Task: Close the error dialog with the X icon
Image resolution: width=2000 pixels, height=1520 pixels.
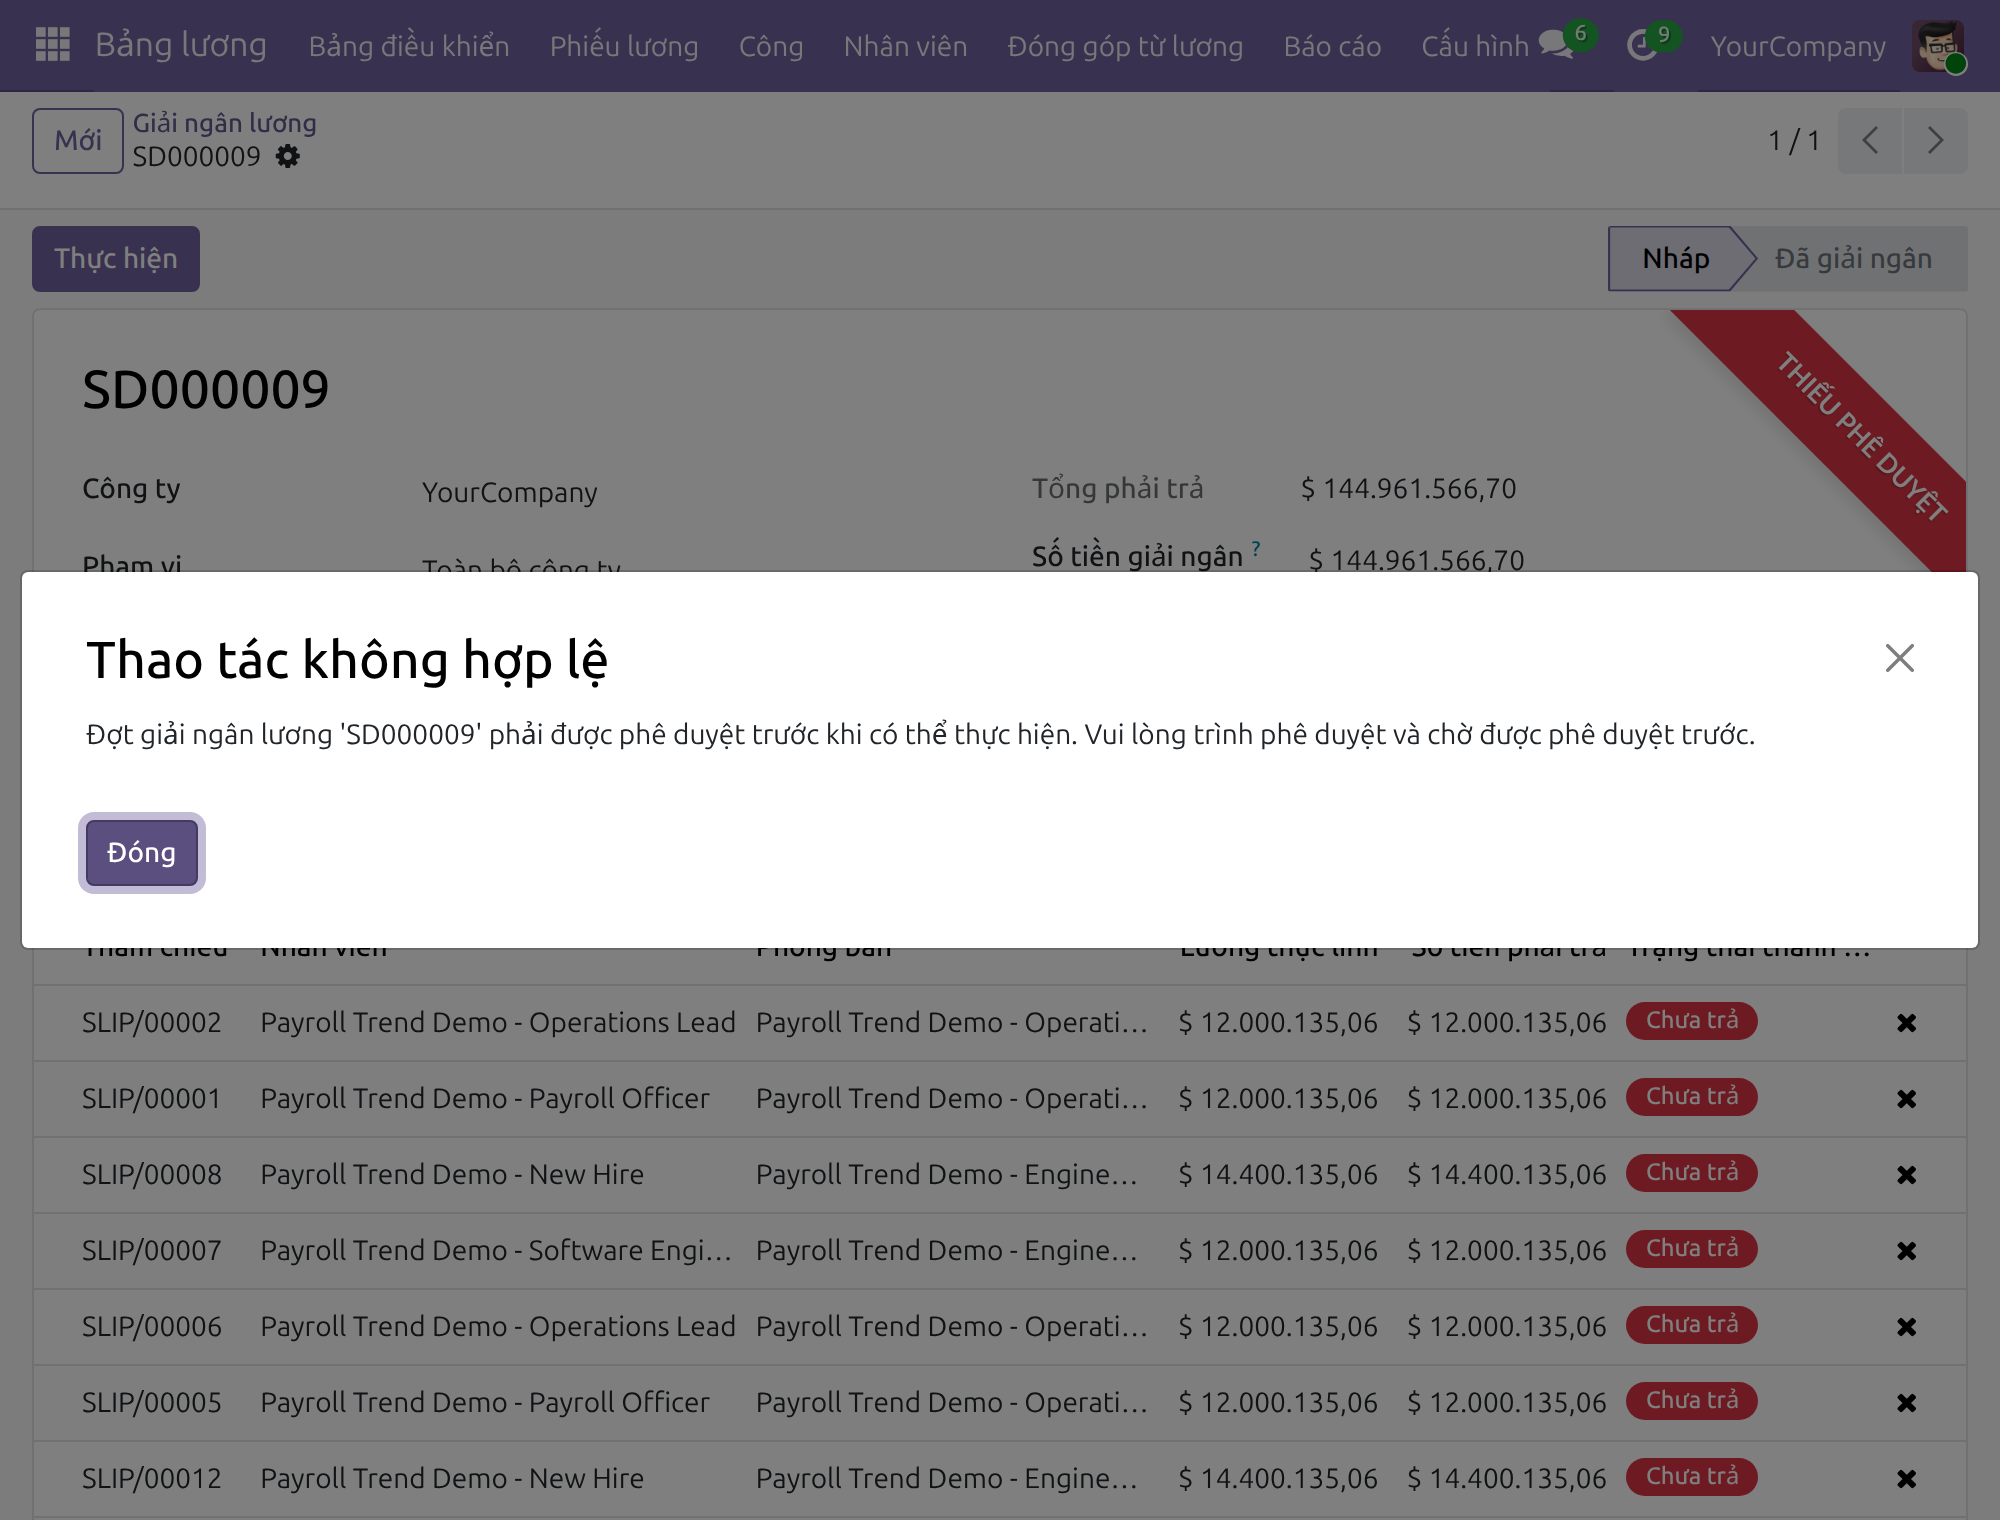Action: pos(1899,658)
